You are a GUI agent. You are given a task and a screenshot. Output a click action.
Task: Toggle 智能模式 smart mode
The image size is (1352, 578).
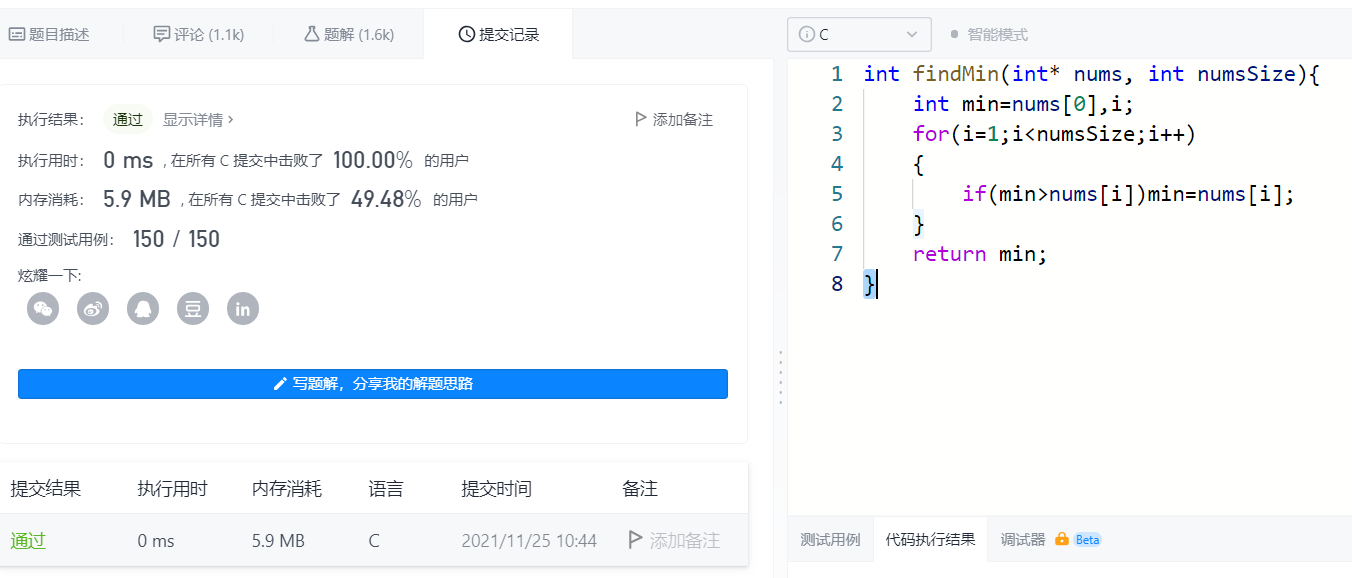[989, 34]
